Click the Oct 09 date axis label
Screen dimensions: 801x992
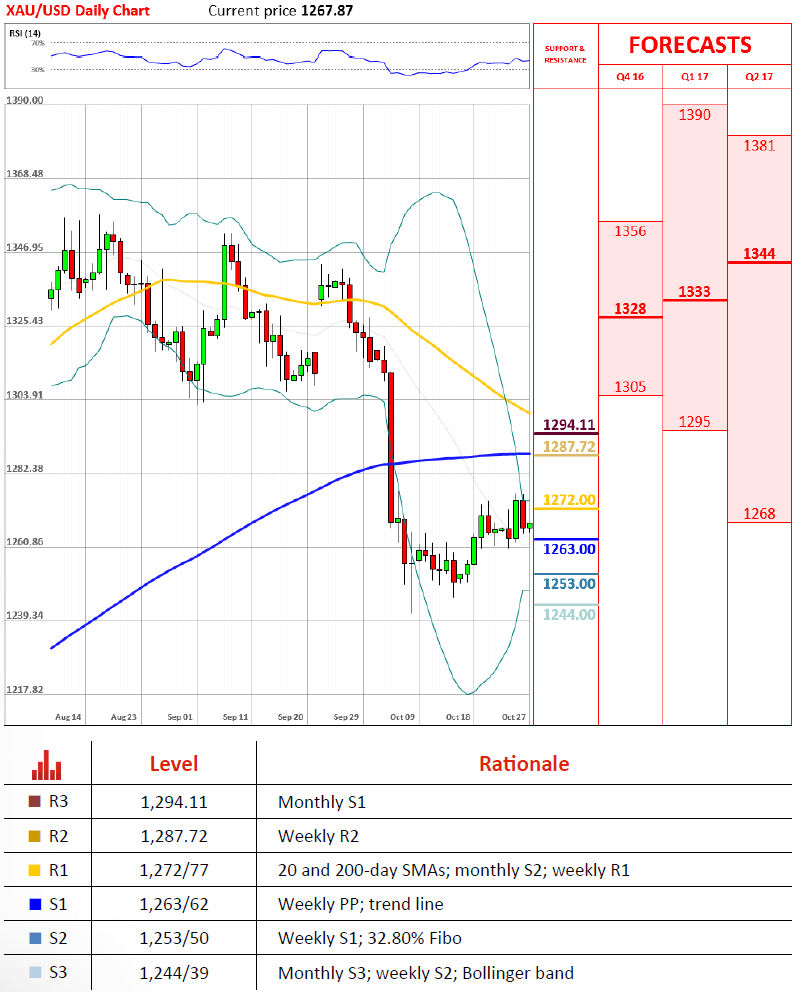point(402,717)
